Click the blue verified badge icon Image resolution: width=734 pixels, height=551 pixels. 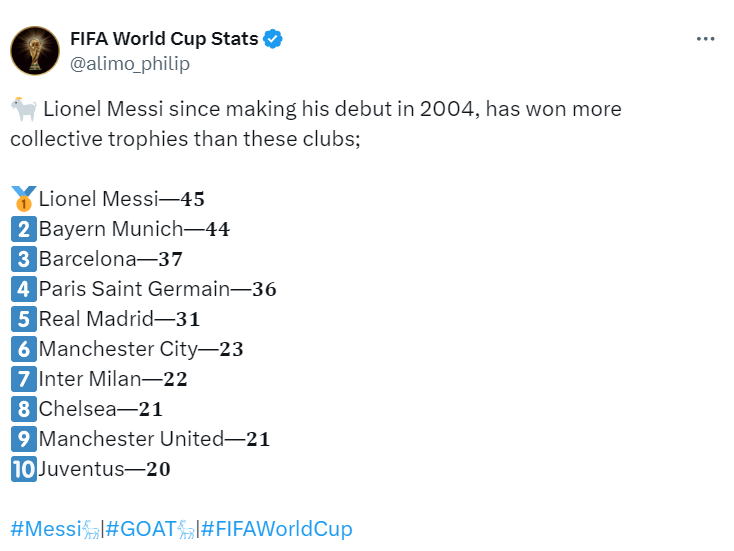click(x=273, y=39)
